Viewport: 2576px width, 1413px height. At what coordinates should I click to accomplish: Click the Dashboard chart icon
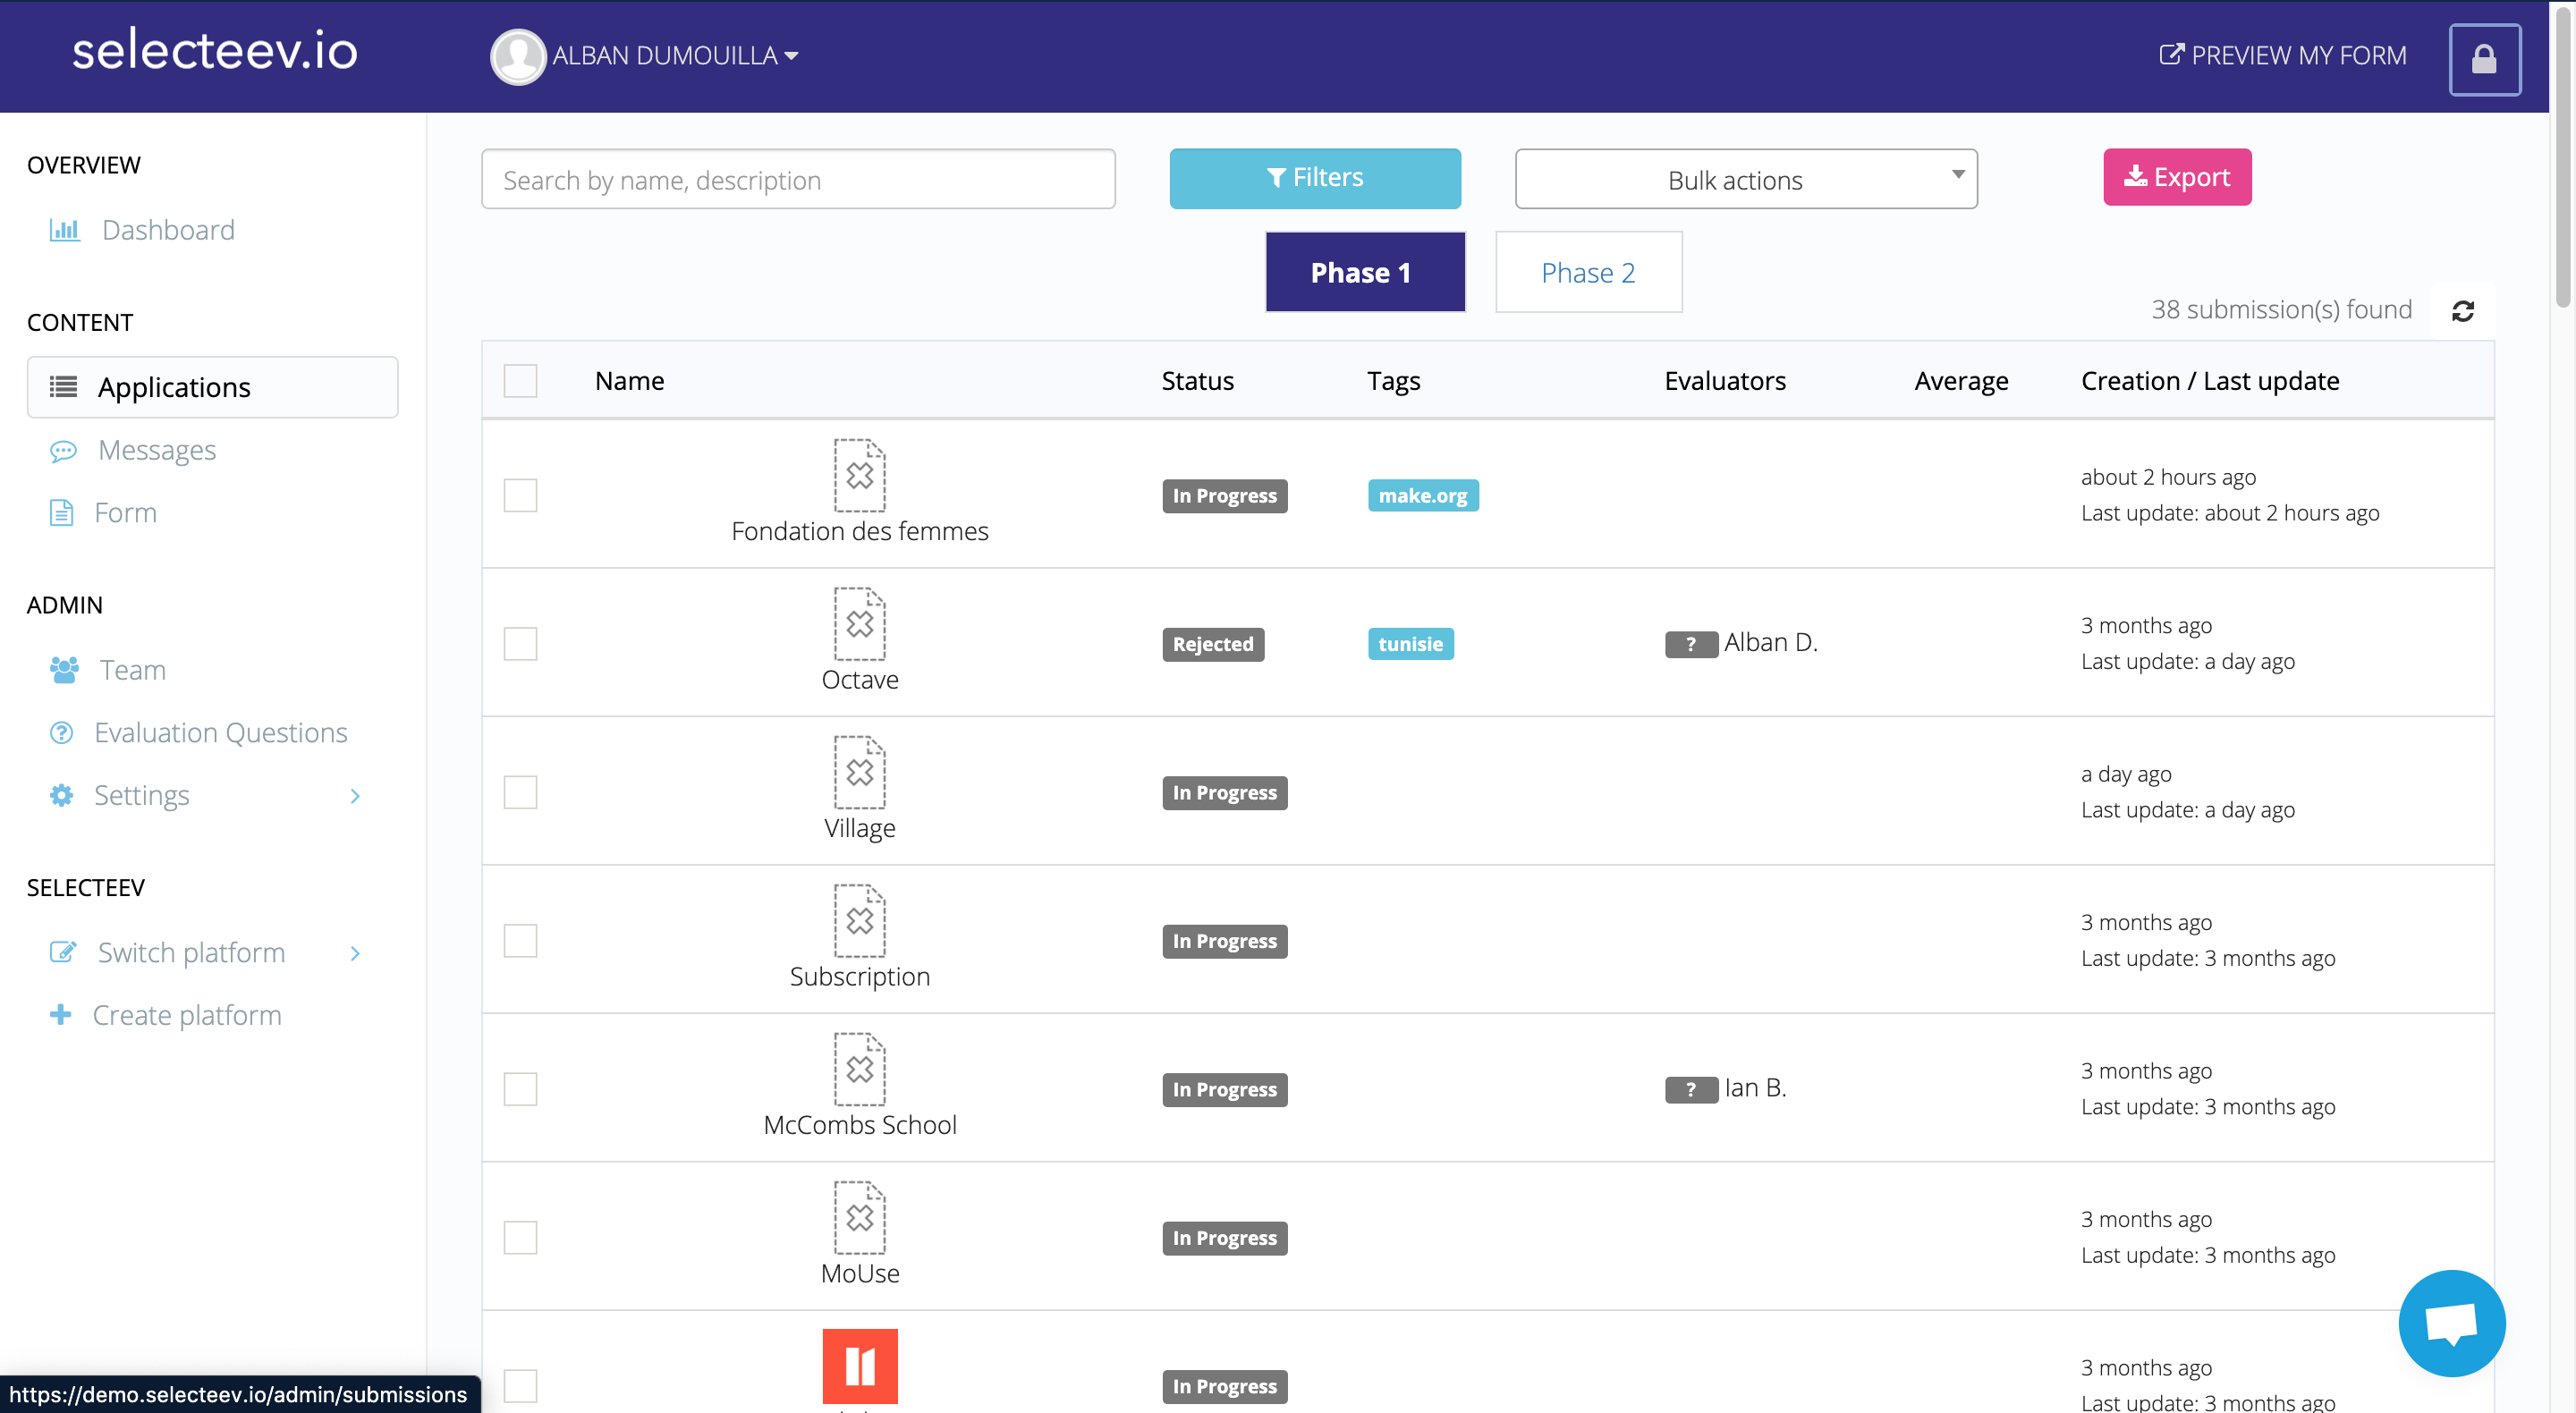point(64,230)
